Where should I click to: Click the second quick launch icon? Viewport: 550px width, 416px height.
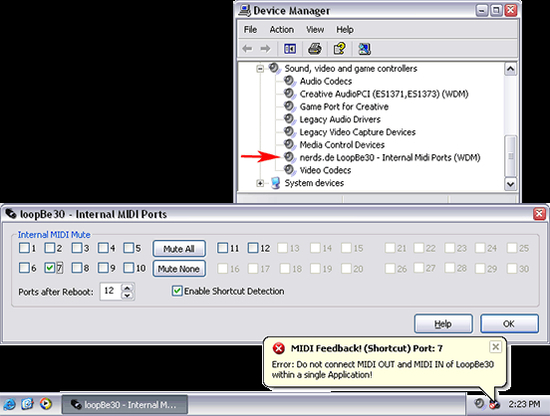tap(27, 404)
